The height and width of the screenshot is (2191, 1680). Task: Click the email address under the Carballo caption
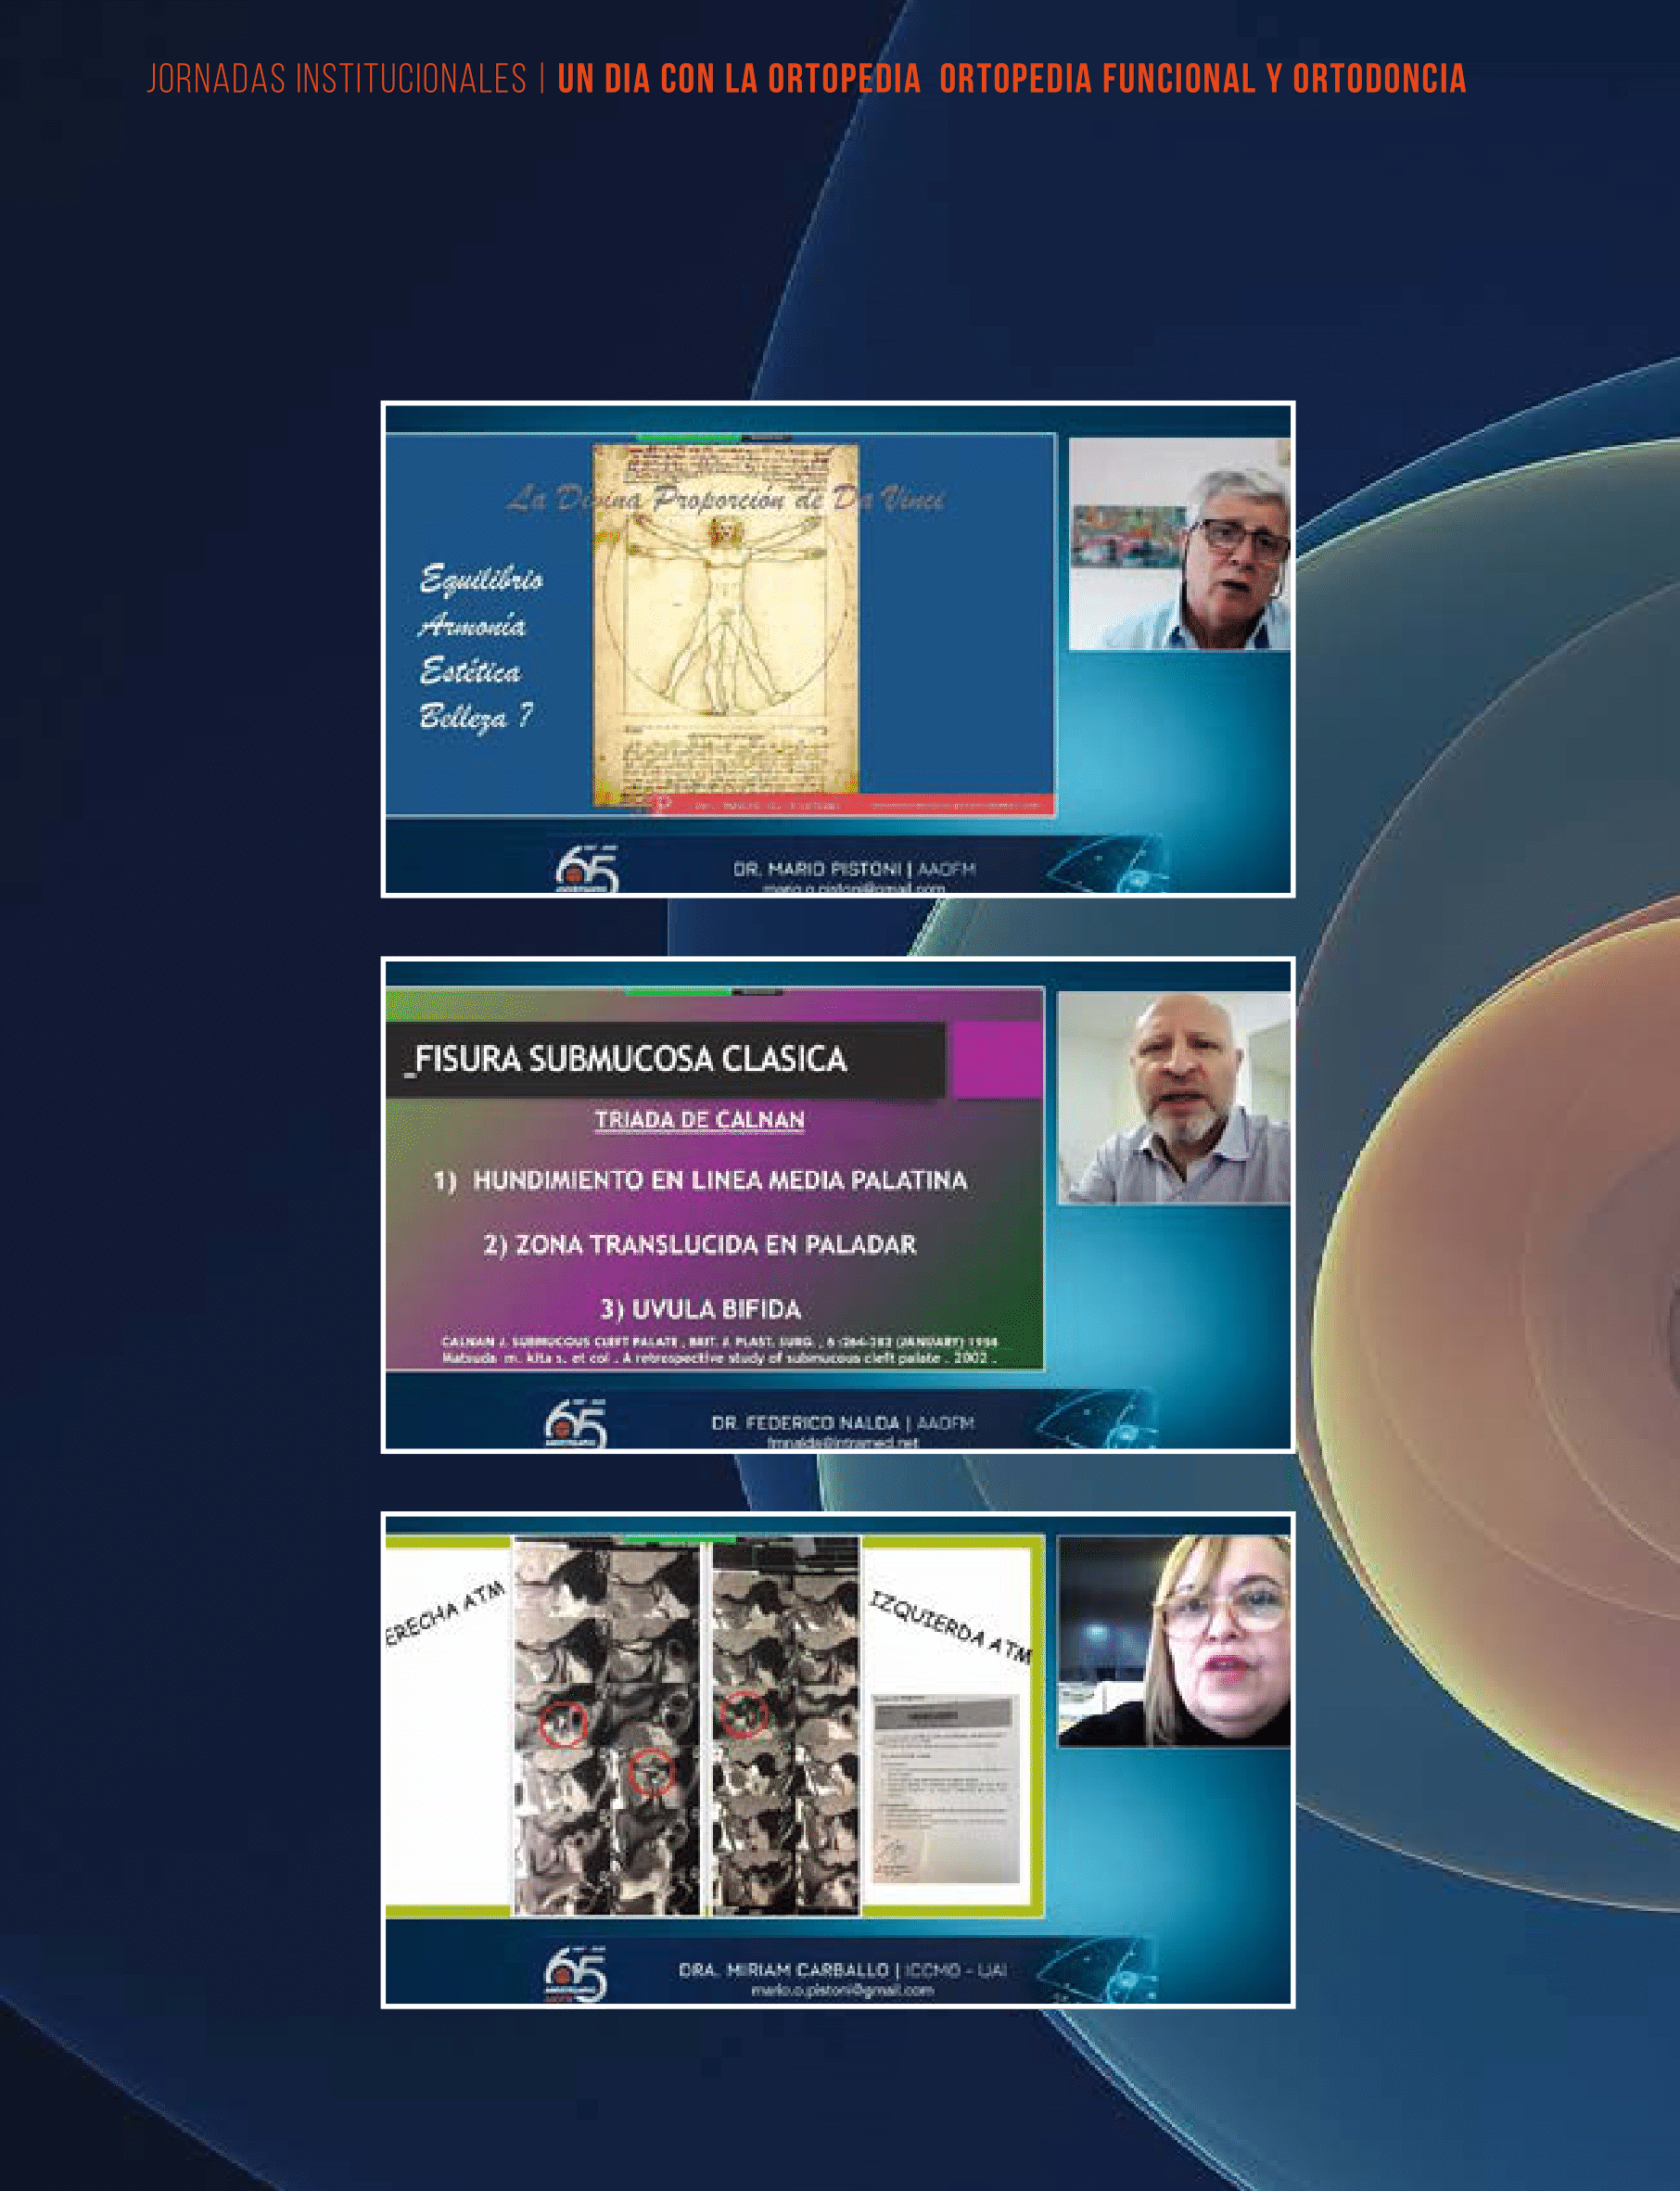[x=842, y=1990]
